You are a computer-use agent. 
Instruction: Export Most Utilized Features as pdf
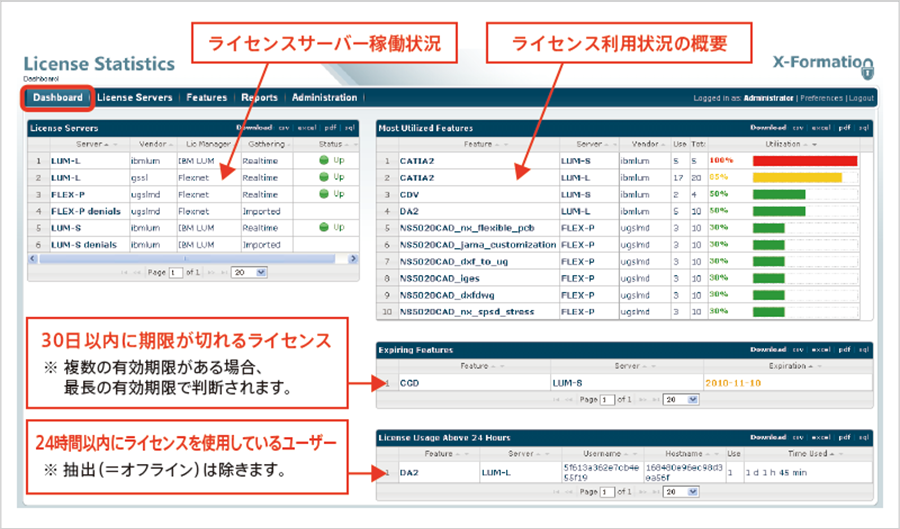[844, 128]
